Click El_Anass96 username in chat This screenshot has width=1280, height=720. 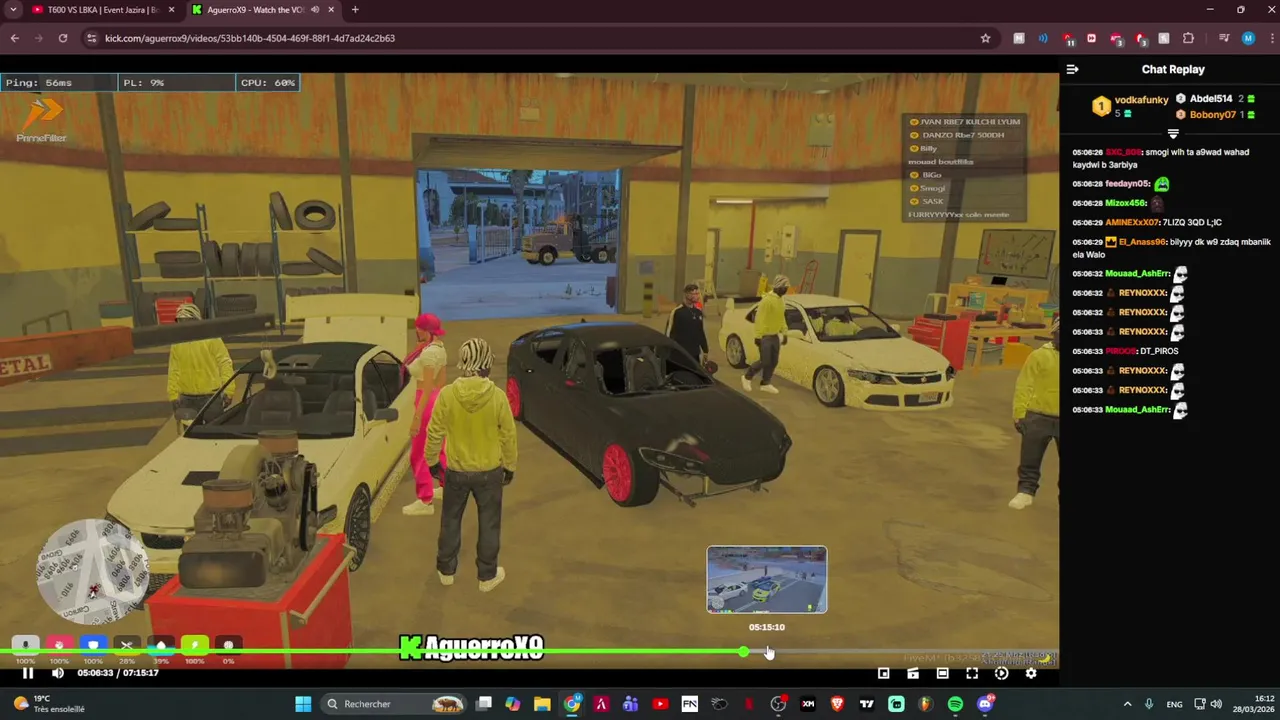click(x=1142, y=242)
